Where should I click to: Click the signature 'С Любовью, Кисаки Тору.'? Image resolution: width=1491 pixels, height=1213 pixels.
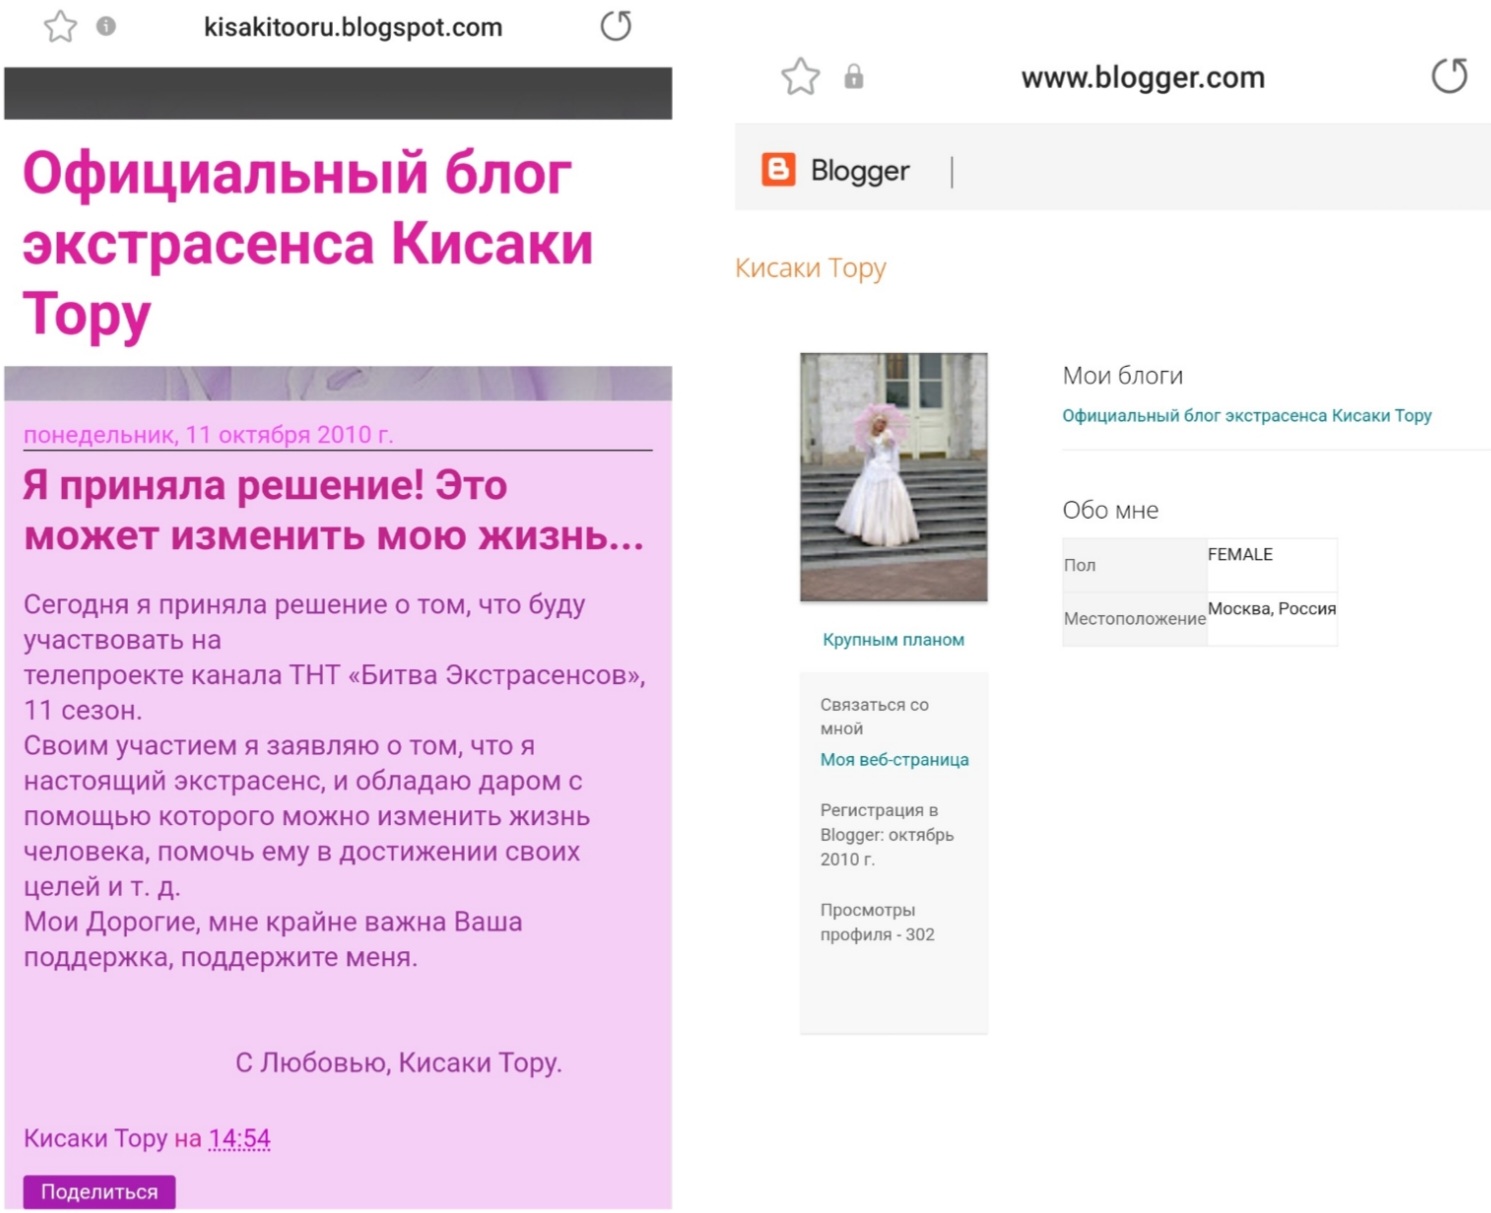tap(399, 1062)
